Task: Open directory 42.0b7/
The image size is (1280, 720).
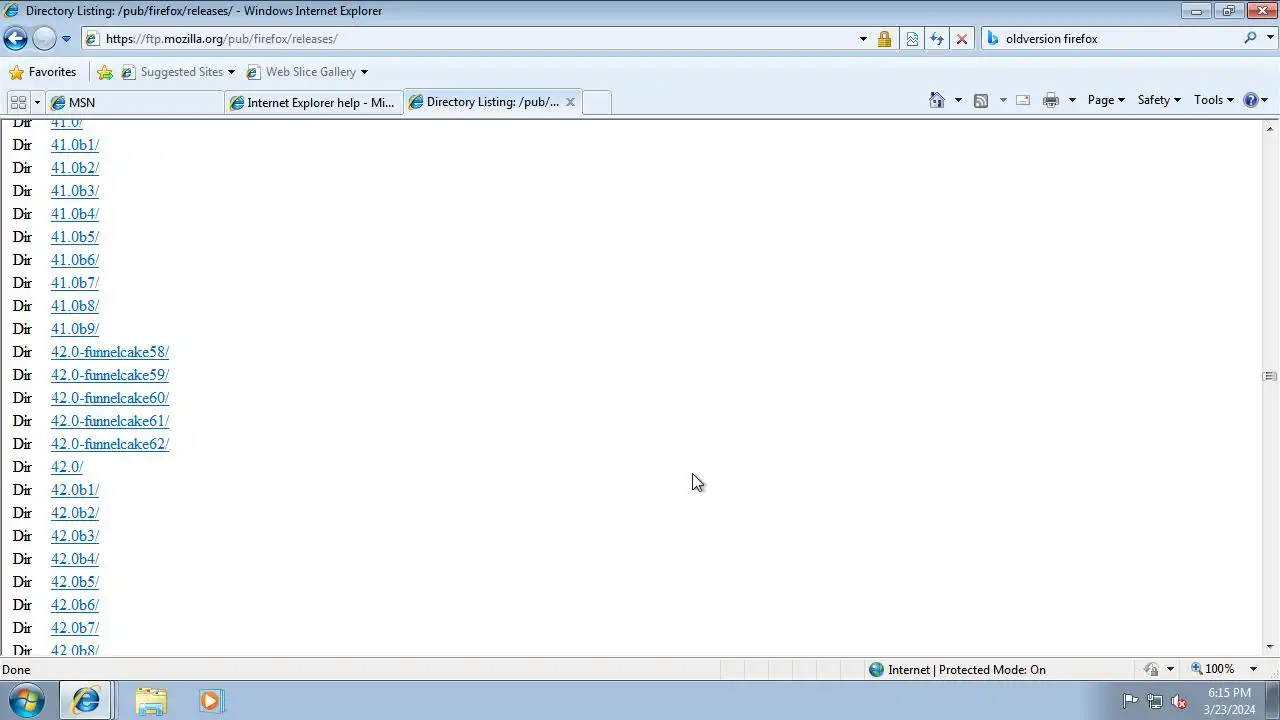Action: pyautogui.click(x=75, y=628)
